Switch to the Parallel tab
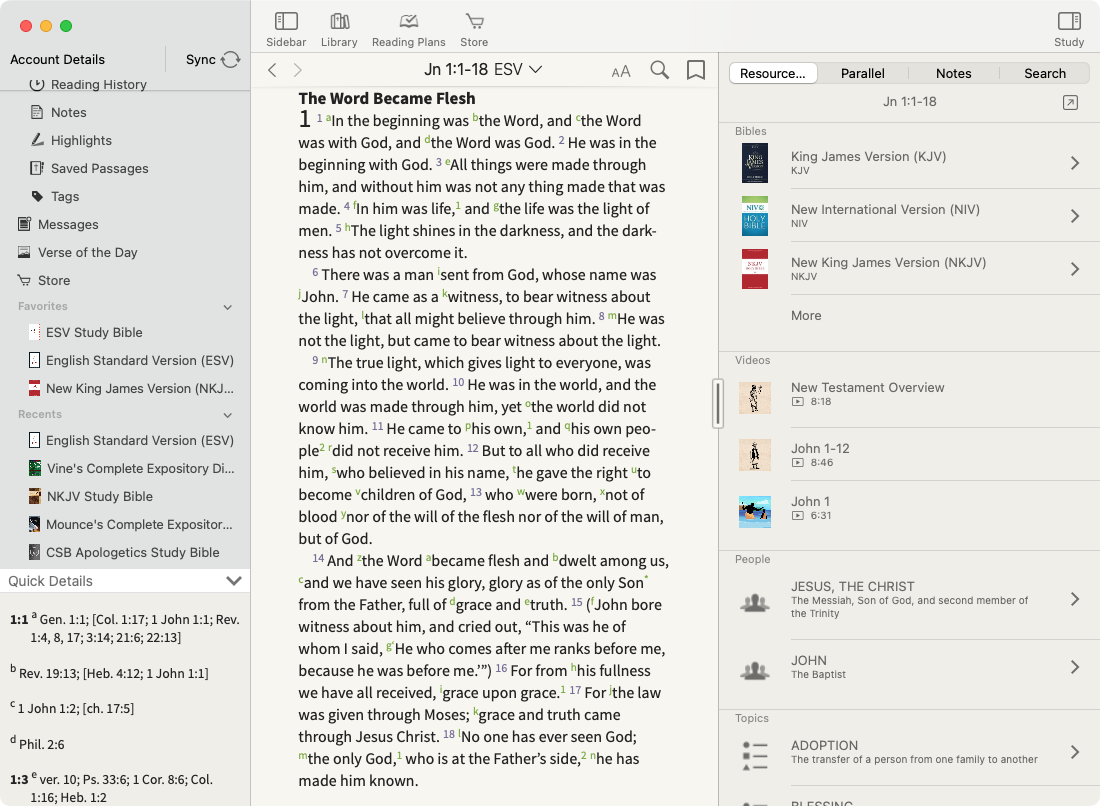The image size is (1100, 806). tap(863, 74)
